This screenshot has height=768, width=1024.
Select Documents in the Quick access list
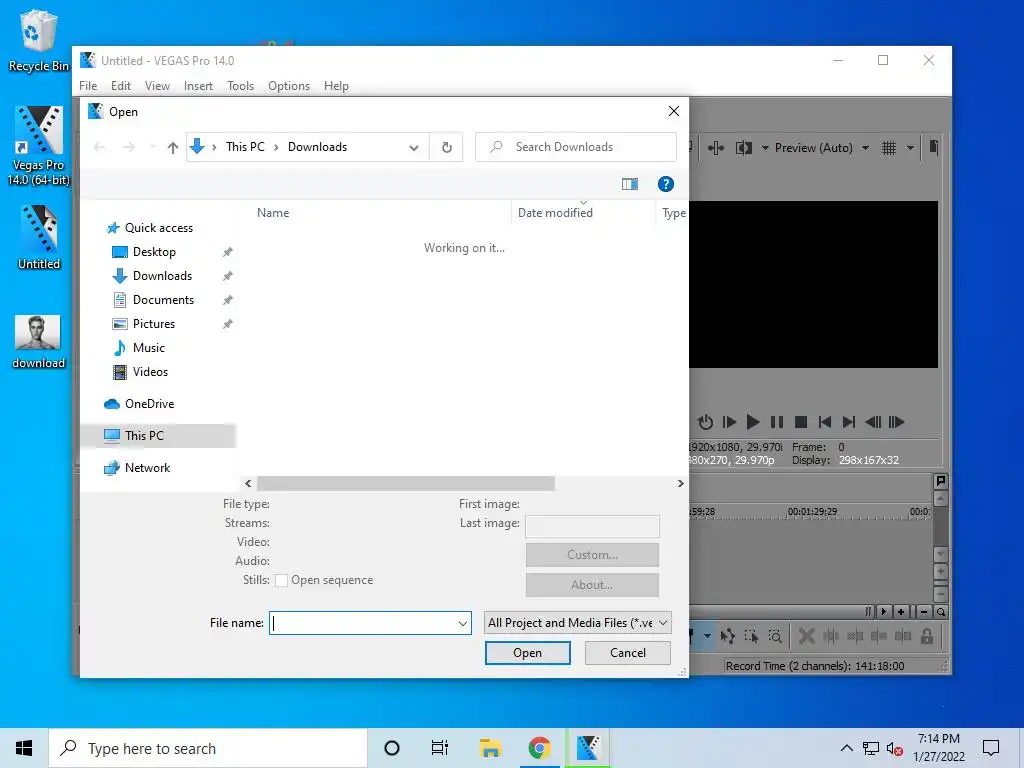(163, 300)
